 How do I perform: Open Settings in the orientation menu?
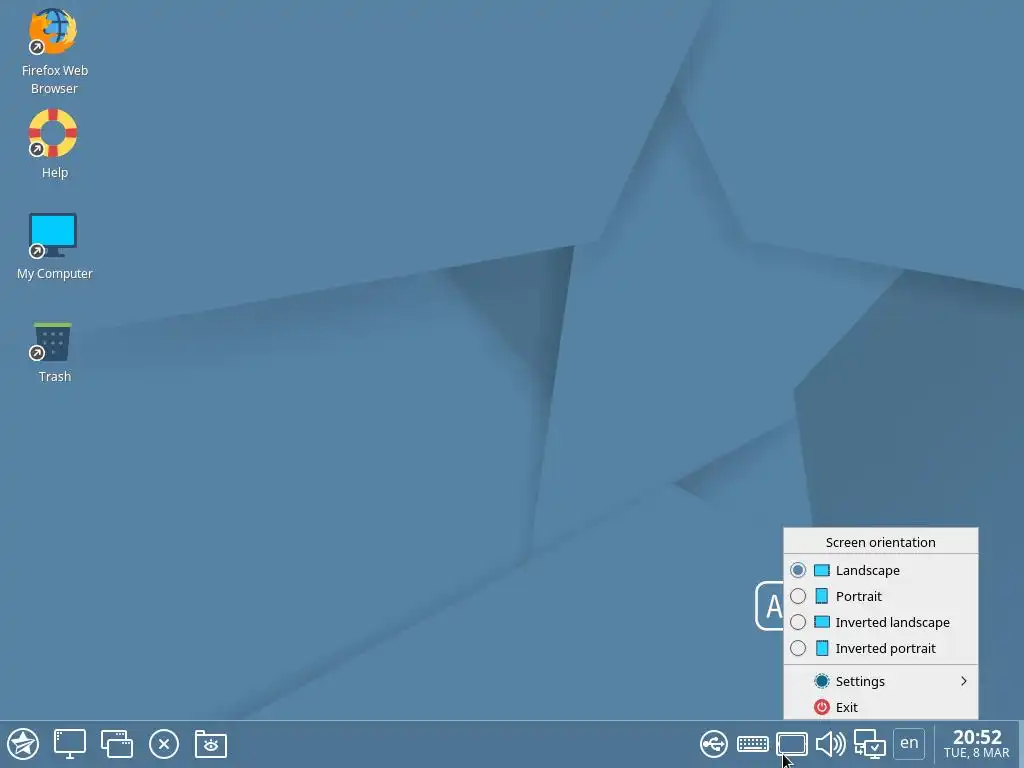click(x=880, y=681)
